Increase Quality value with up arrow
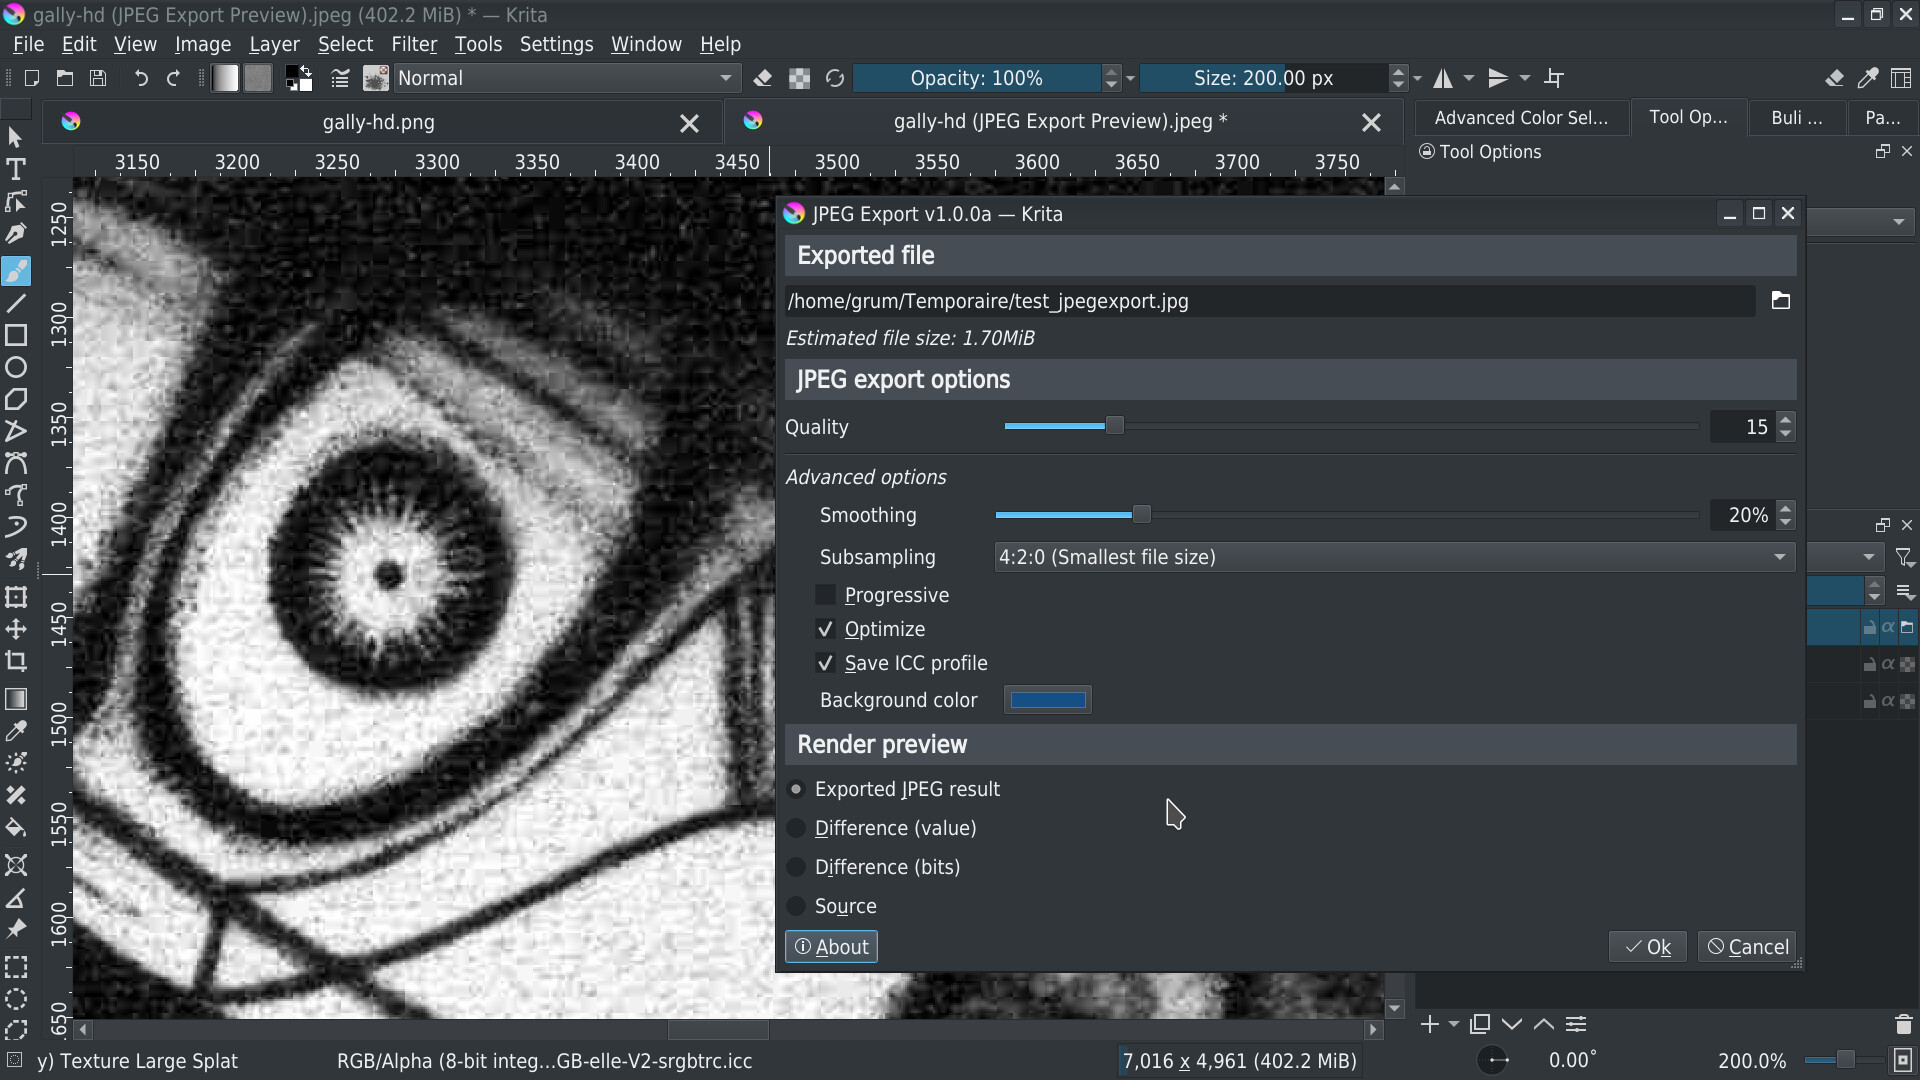The image size is (1920, 1080). point(1786,419)
